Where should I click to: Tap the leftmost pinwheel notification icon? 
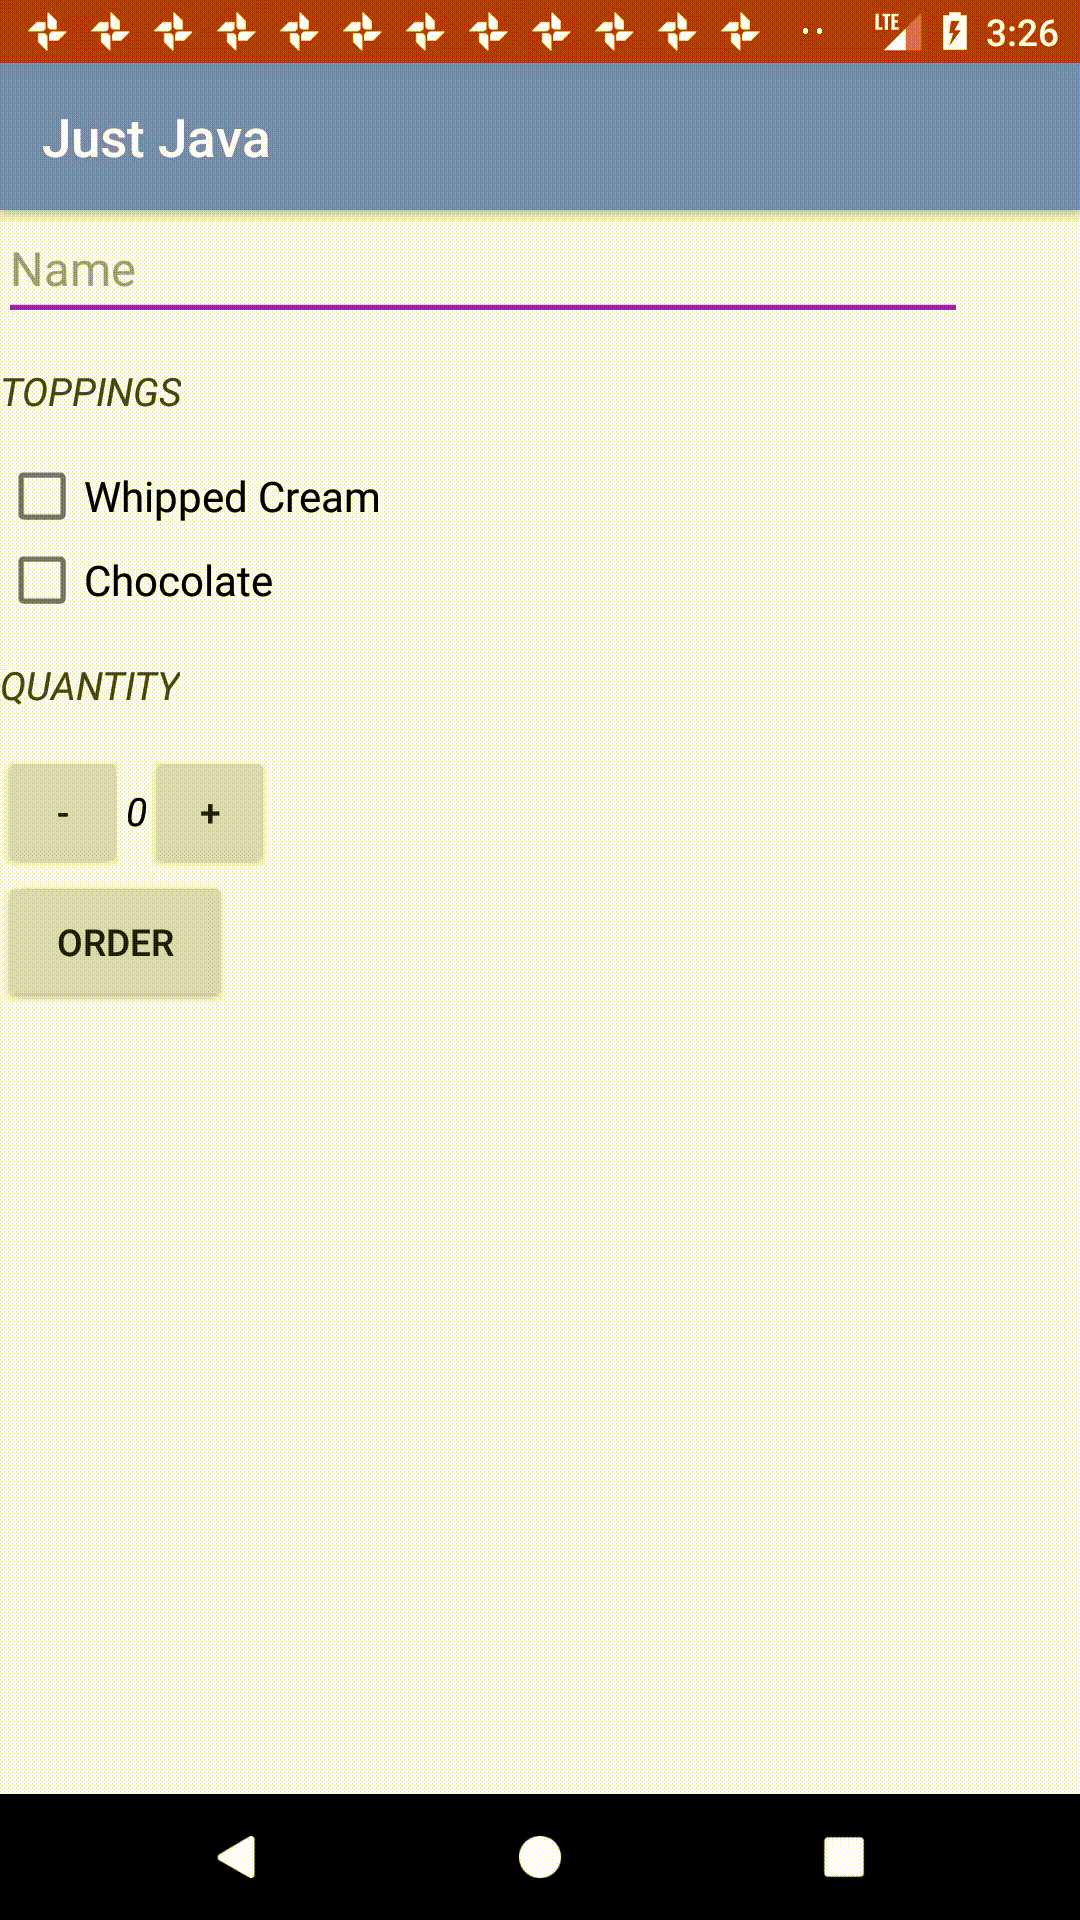(47, 32)
